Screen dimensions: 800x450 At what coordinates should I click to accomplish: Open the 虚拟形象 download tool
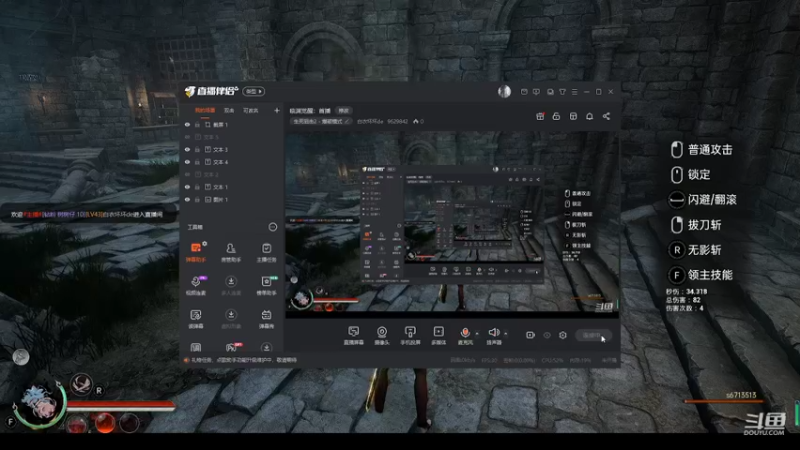click(231, 318)
